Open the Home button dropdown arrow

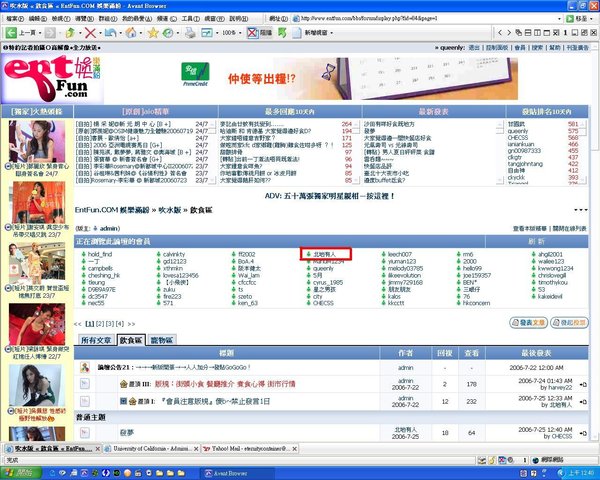141,33
